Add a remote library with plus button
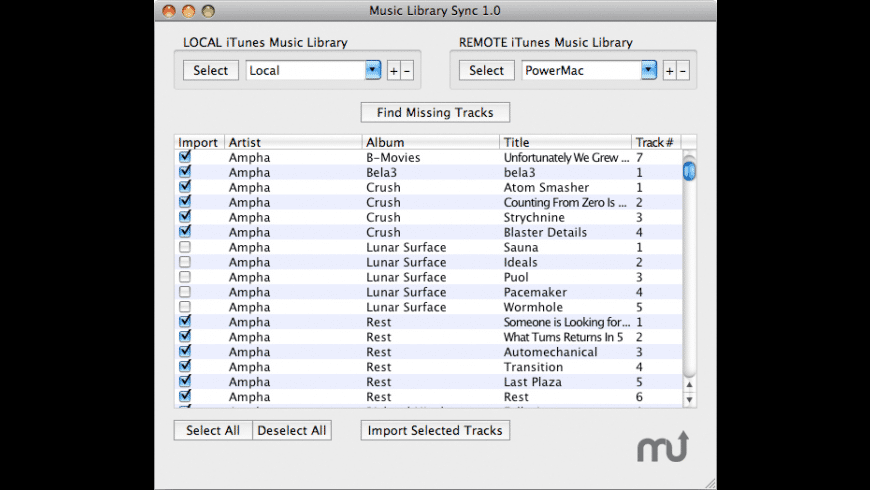 [x=669, y=71]
